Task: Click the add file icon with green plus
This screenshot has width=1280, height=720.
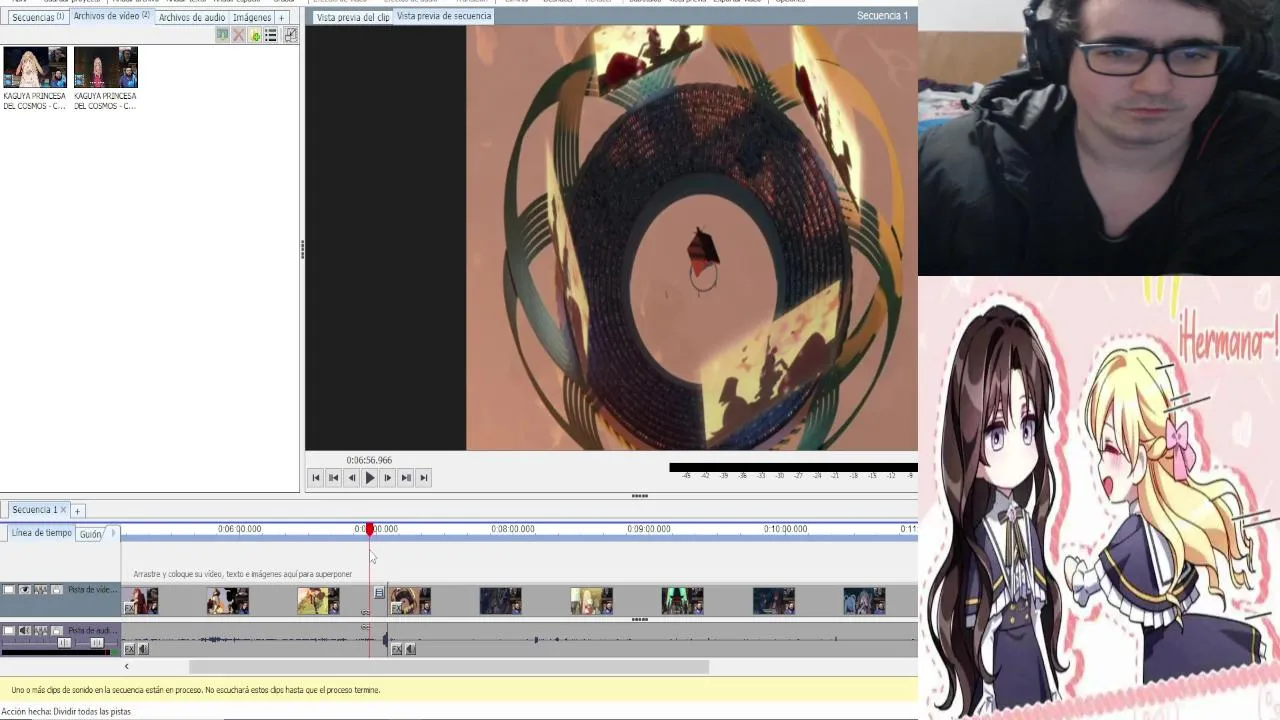Action: [255, 35]
